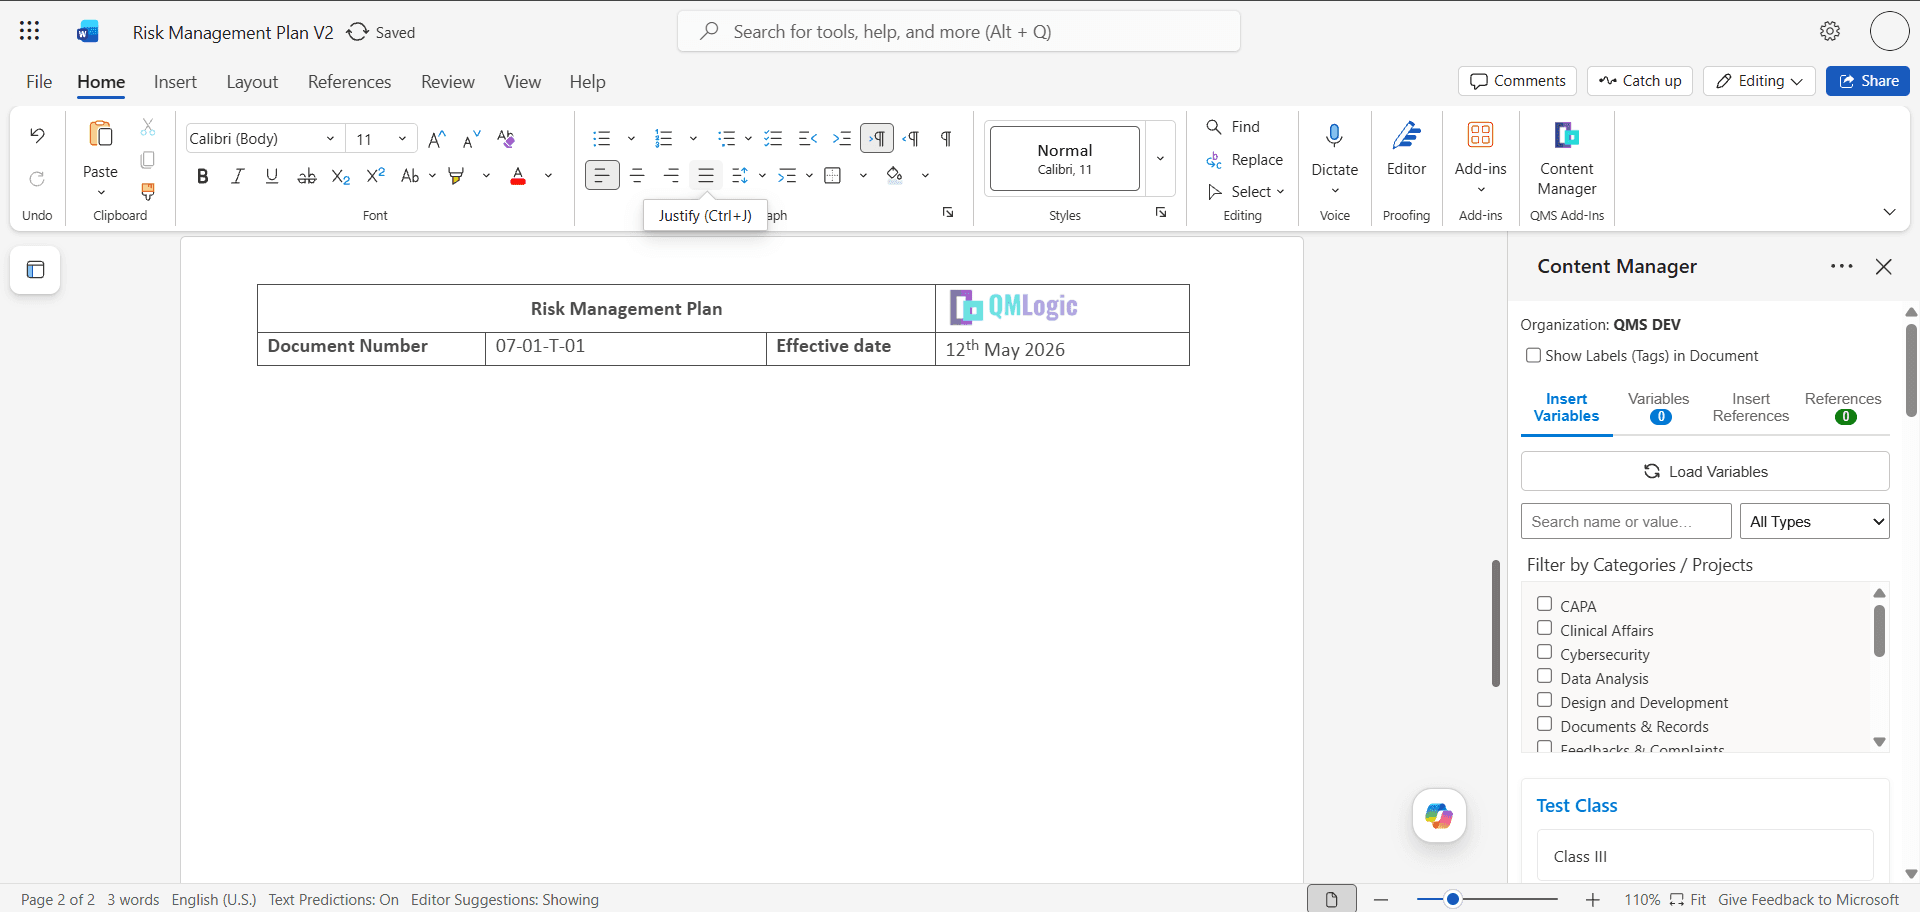Click the Grow Font icon
Image resolution: width=1920 pixels, height=912 pixels.
[x=437, y=139]
